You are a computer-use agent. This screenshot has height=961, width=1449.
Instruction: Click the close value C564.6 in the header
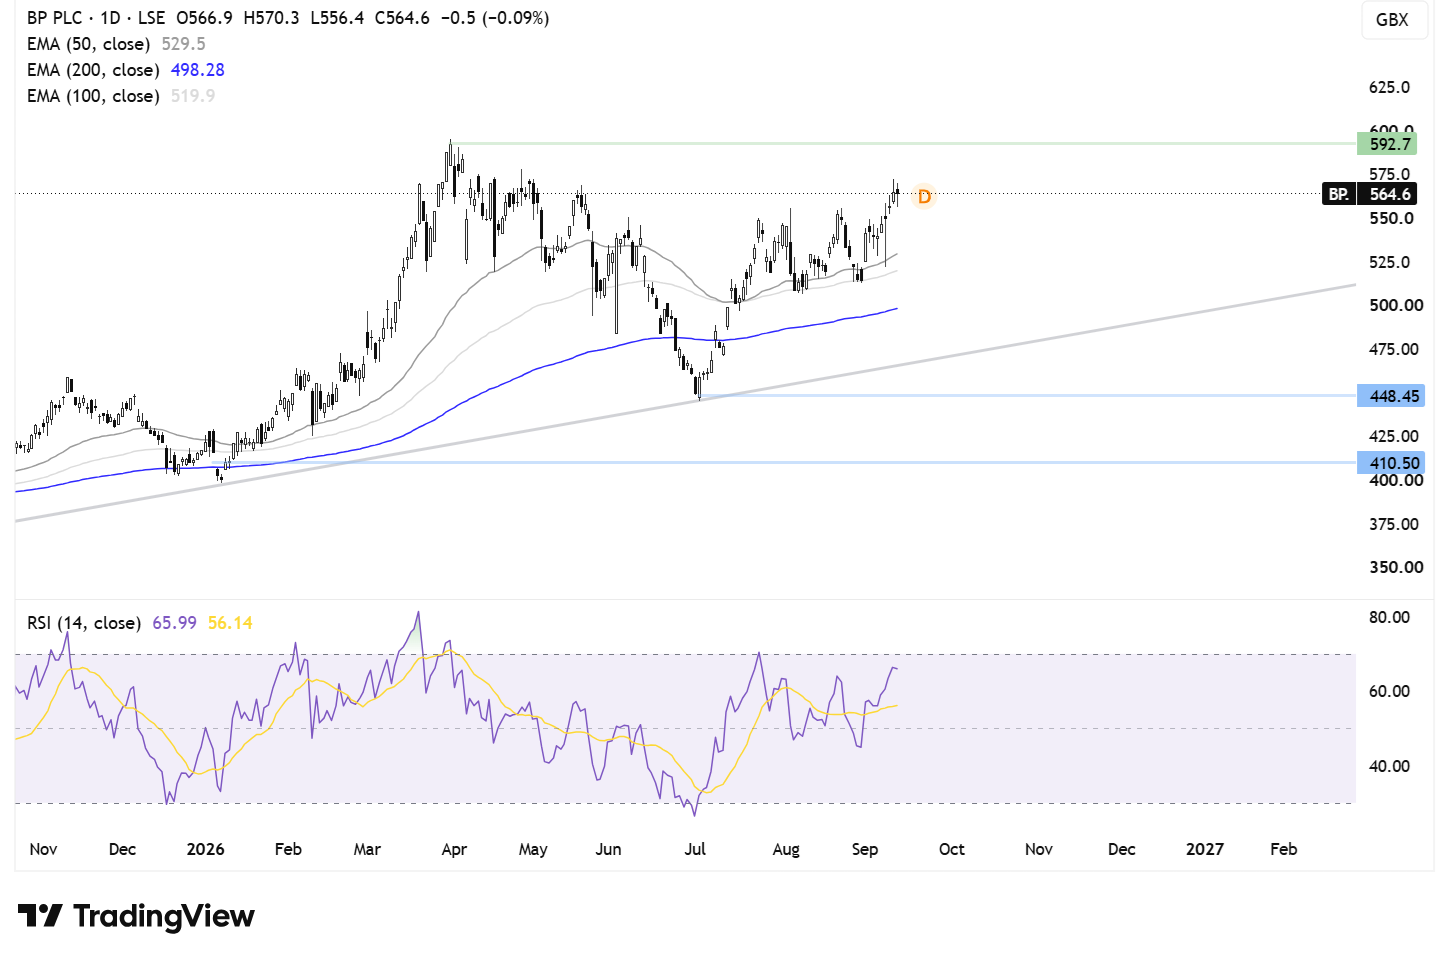402,18
